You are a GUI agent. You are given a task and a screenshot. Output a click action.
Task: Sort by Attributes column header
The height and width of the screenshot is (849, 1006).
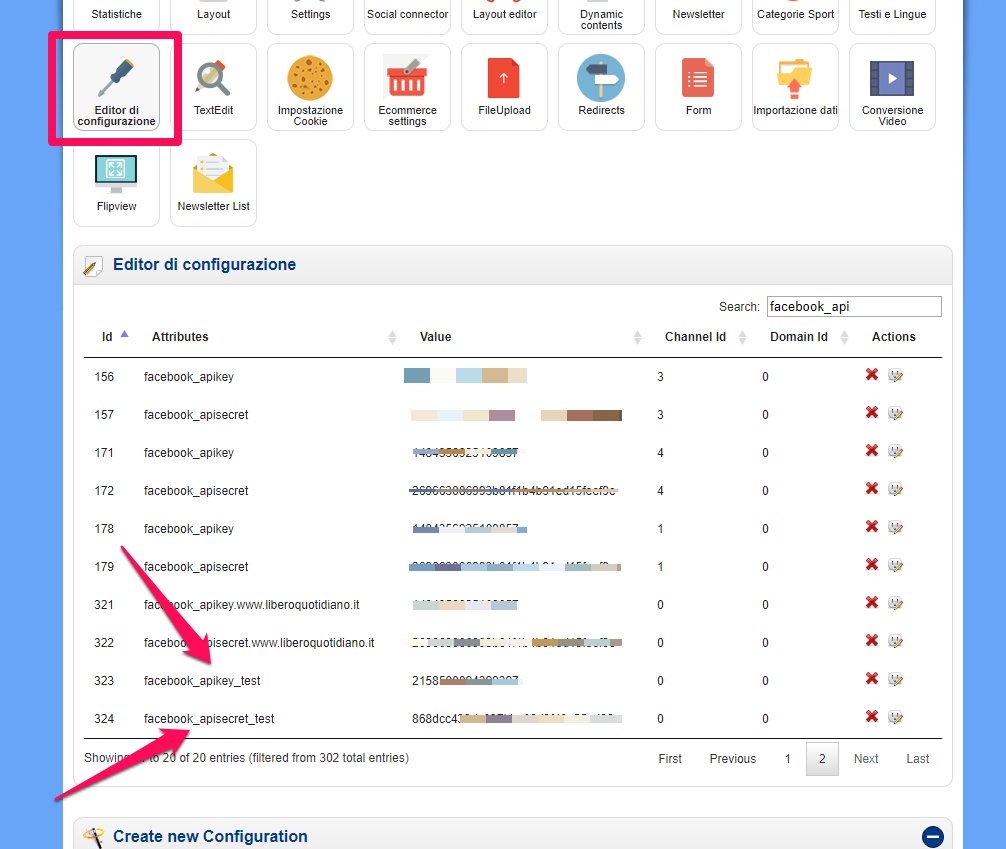pyautogui.click(x=181, y=337)
